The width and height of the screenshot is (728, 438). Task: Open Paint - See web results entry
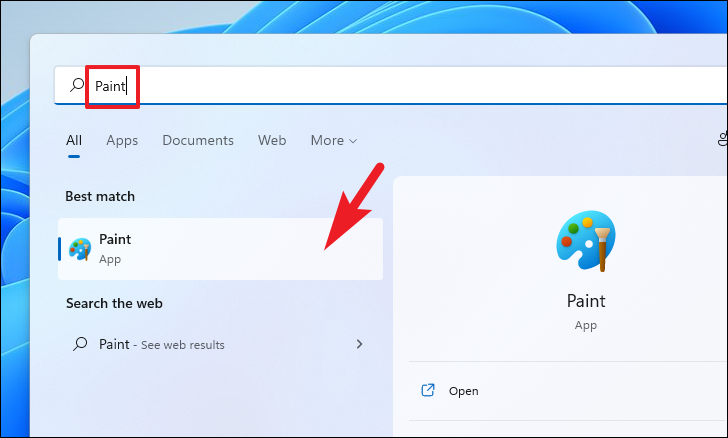(x=221, y=344)
